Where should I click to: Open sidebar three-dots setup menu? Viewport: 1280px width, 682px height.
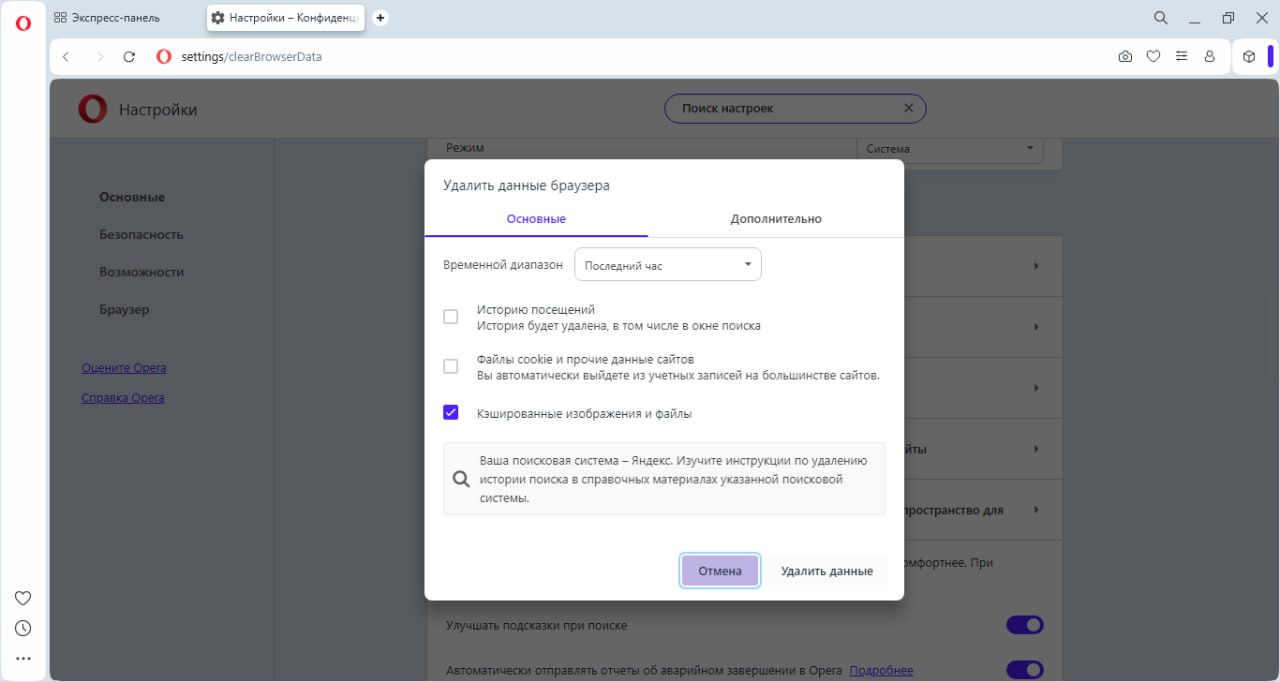pos(23,659)
